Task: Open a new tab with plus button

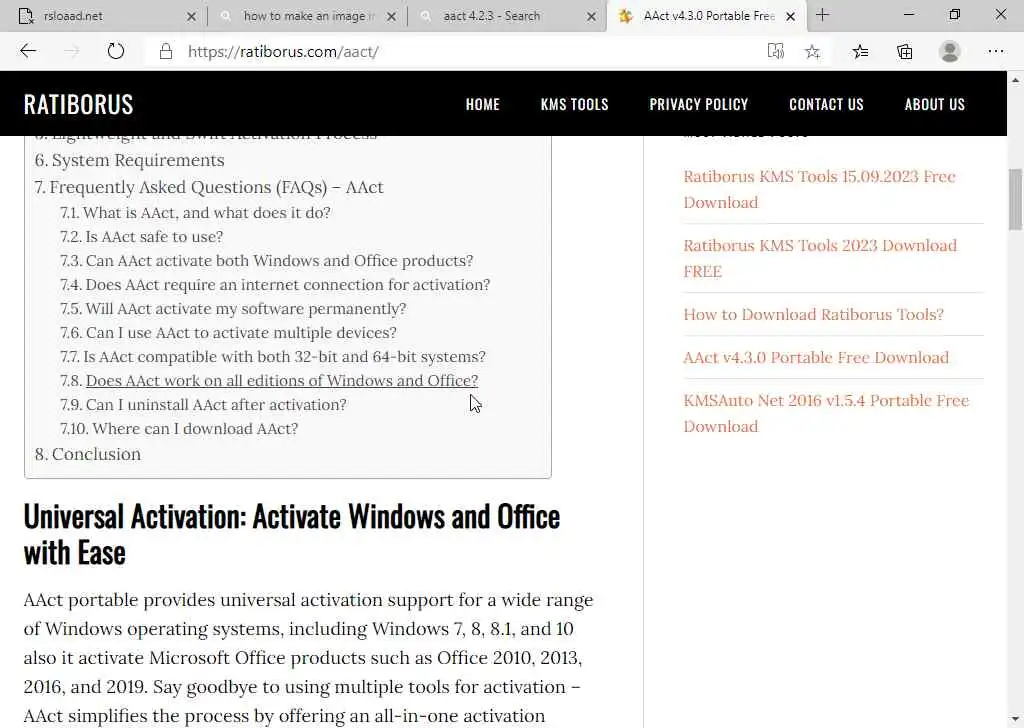Action: tap(822, 15)
